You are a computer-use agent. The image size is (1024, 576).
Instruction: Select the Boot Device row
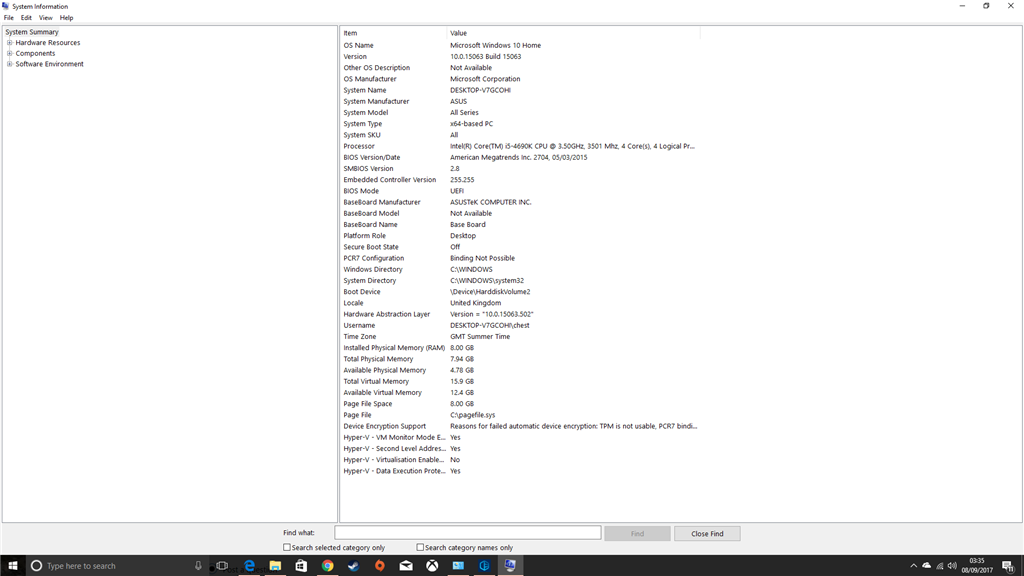pyautogui.click(x=520, y=291)
